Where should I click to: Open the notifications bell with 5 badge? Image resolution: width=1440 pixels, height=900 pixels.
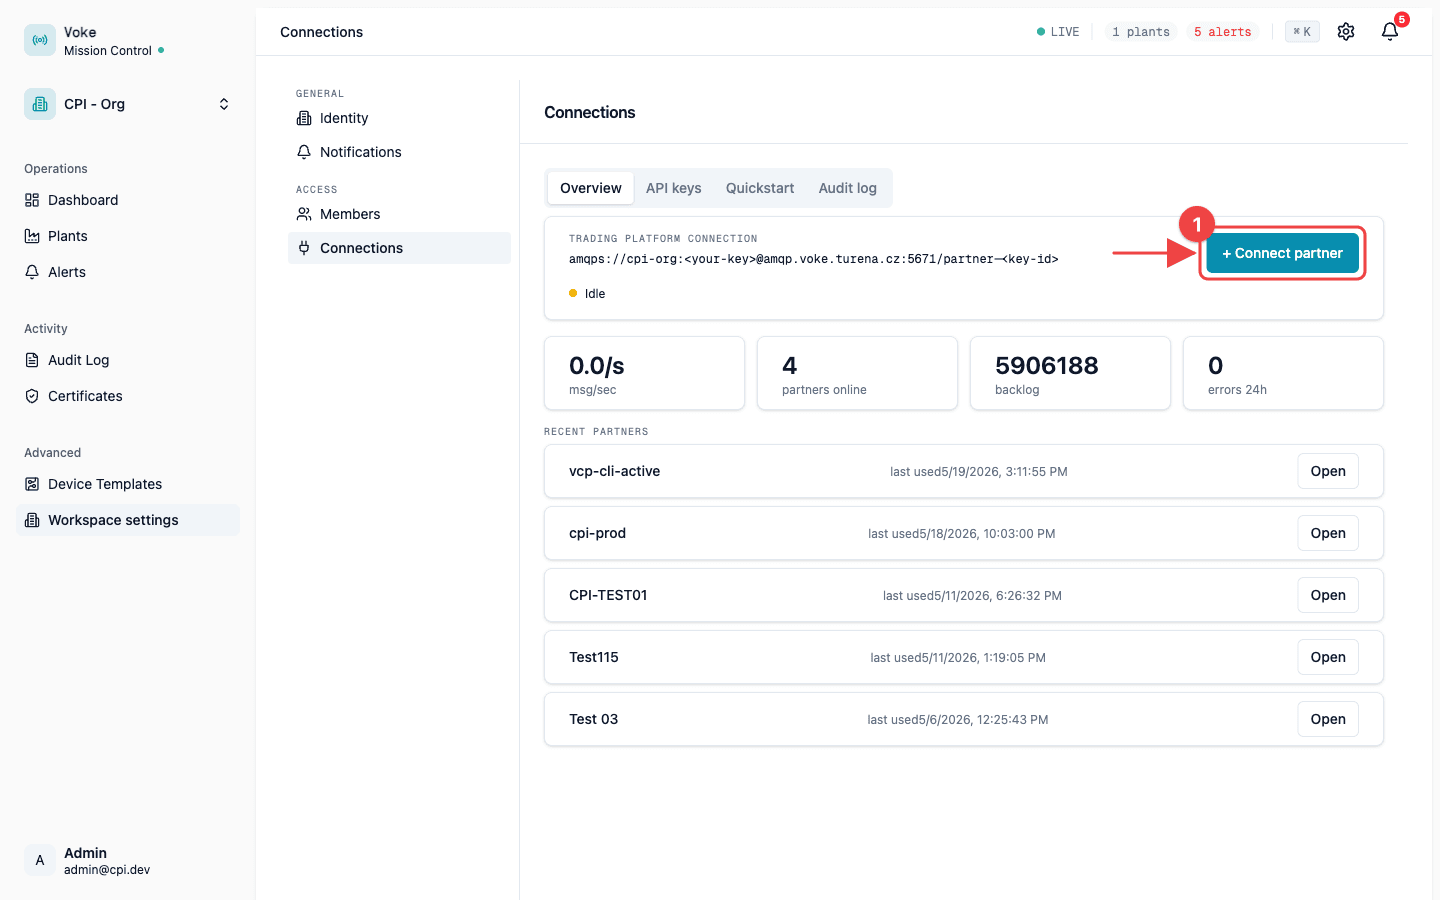(x=1390, y=32)
